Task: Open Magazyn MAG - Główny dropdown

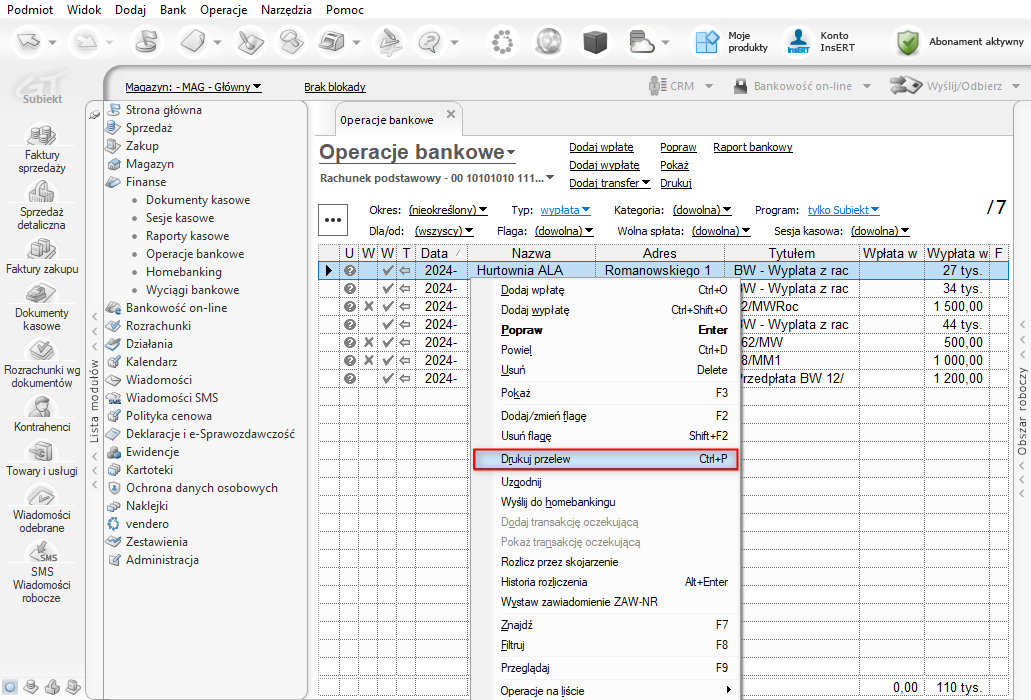Action: pyautogui.click(x=193, y=87)
